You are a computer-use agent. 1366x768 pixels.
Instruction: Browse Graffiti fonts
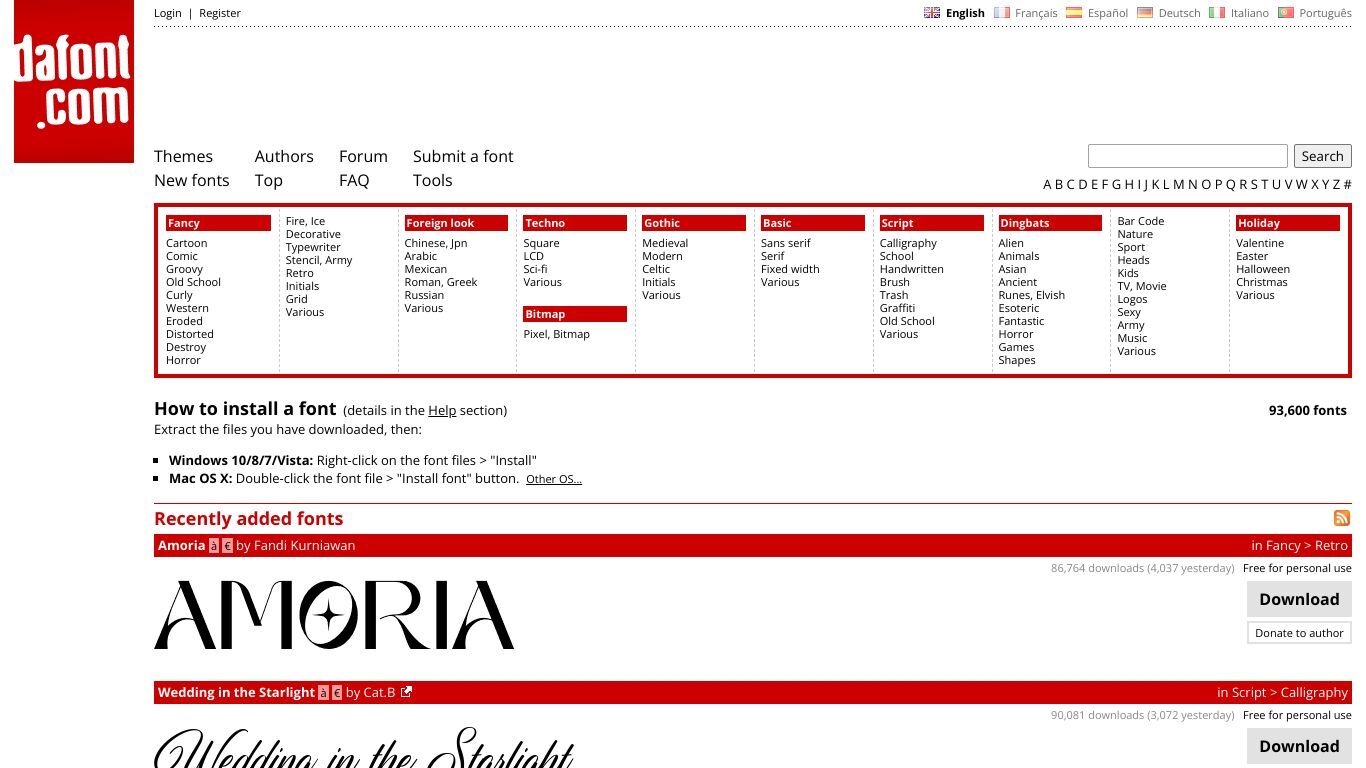898,308
